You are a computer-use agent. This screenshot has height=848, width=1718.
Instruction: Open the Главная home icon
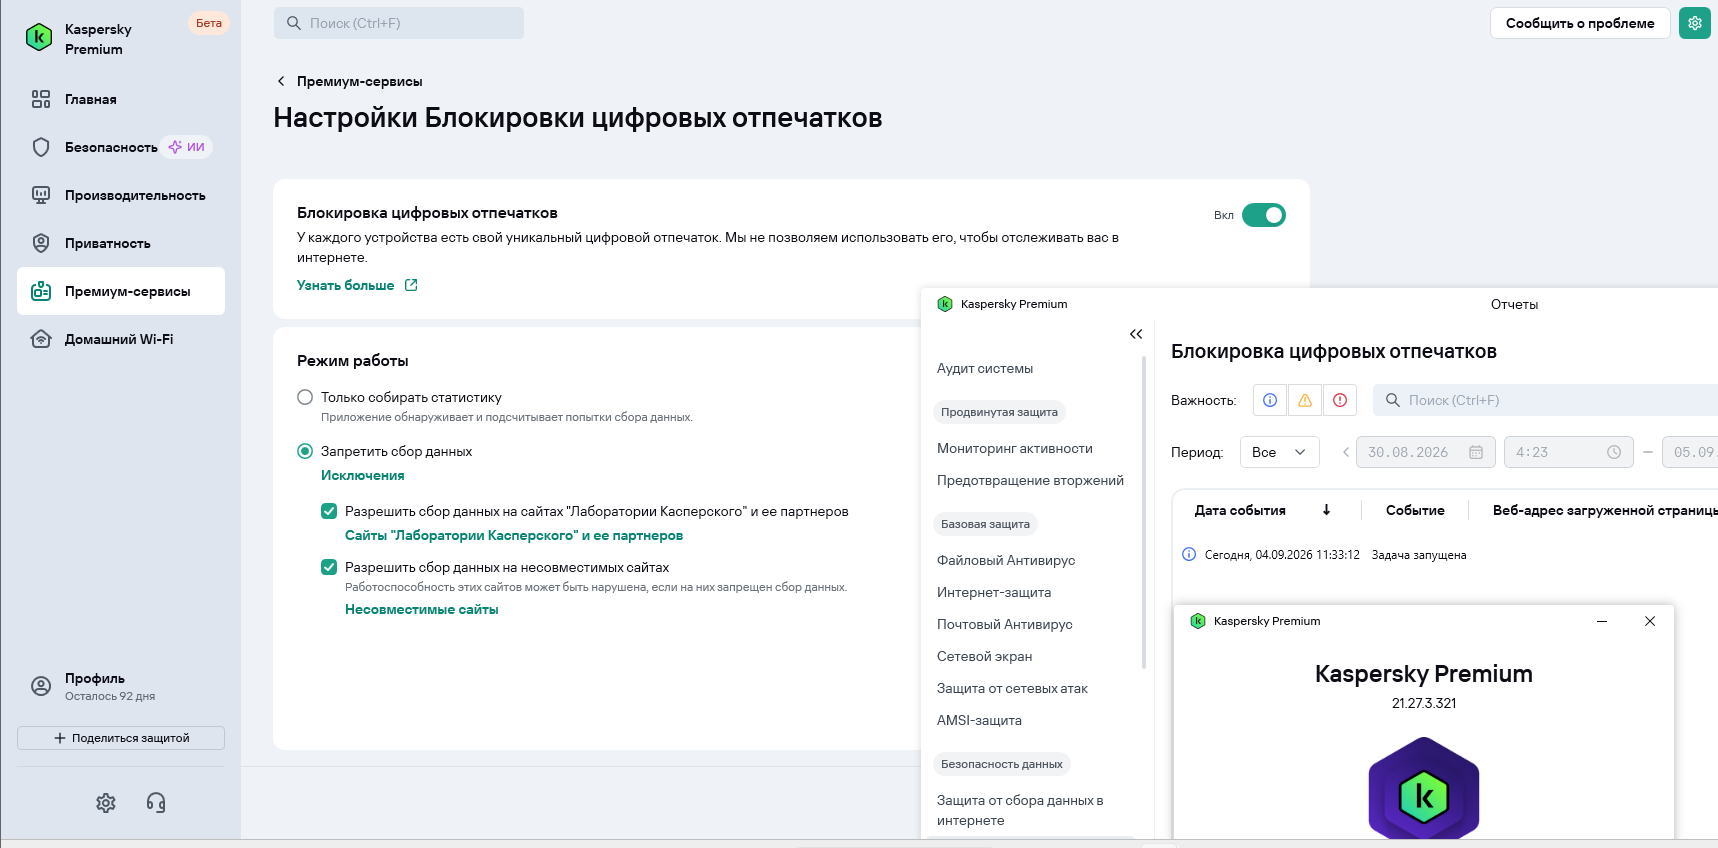(x=41, y=99)
